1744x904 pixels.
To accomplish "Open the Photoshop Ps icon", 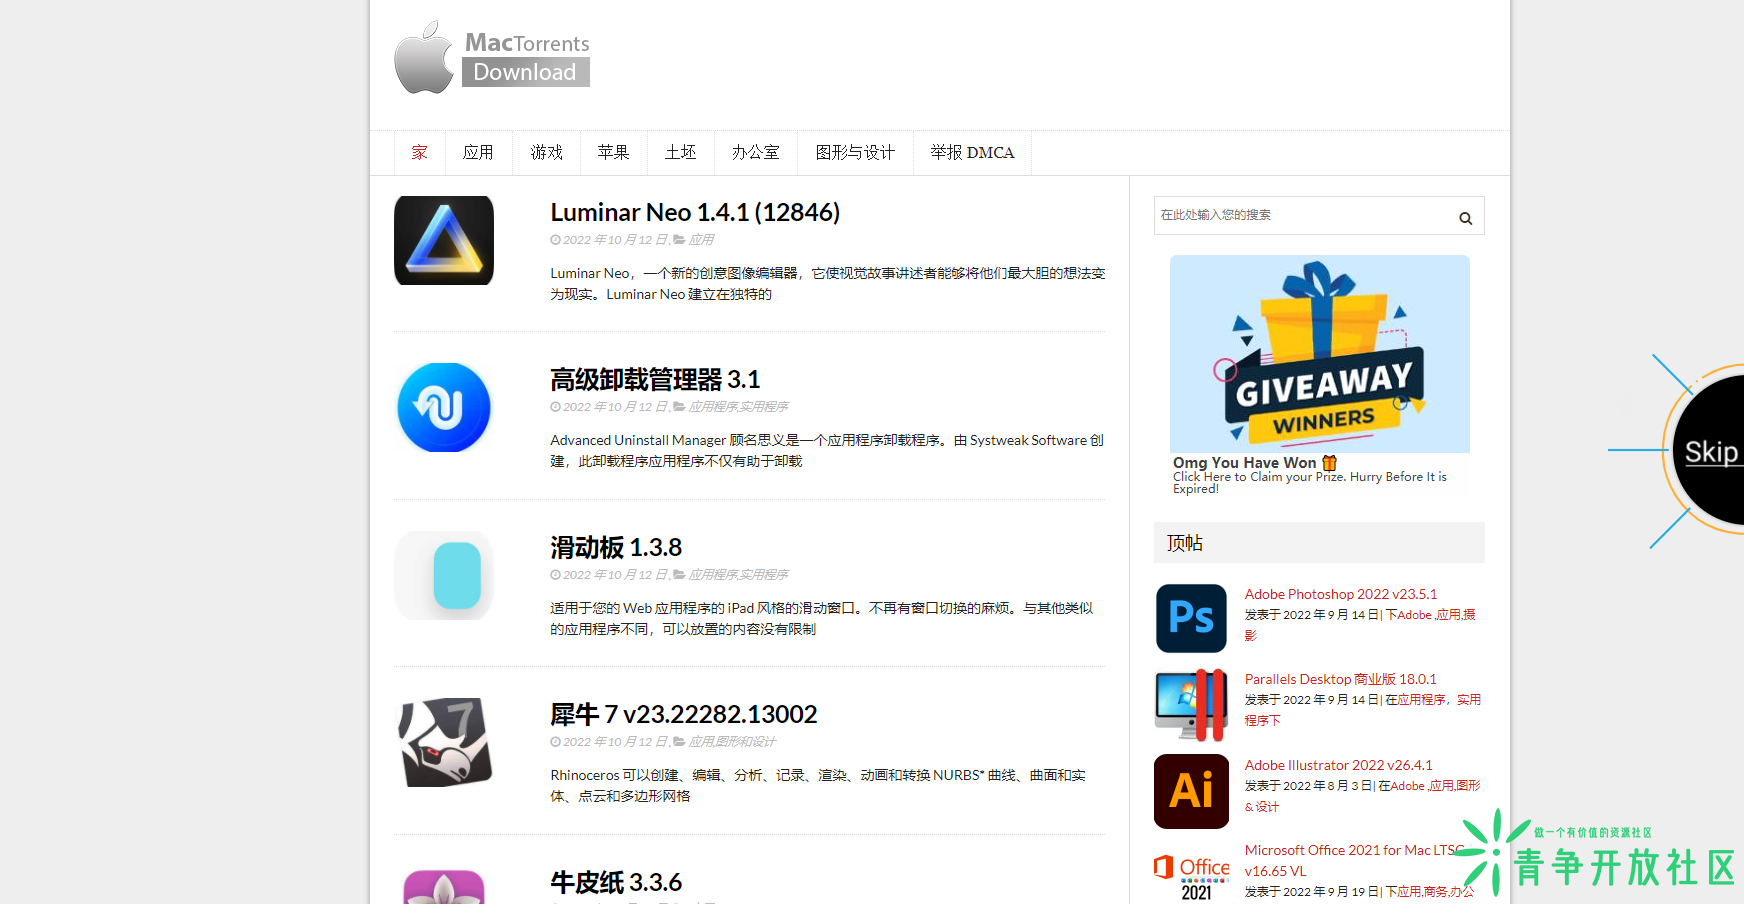I will [1191, 618].
